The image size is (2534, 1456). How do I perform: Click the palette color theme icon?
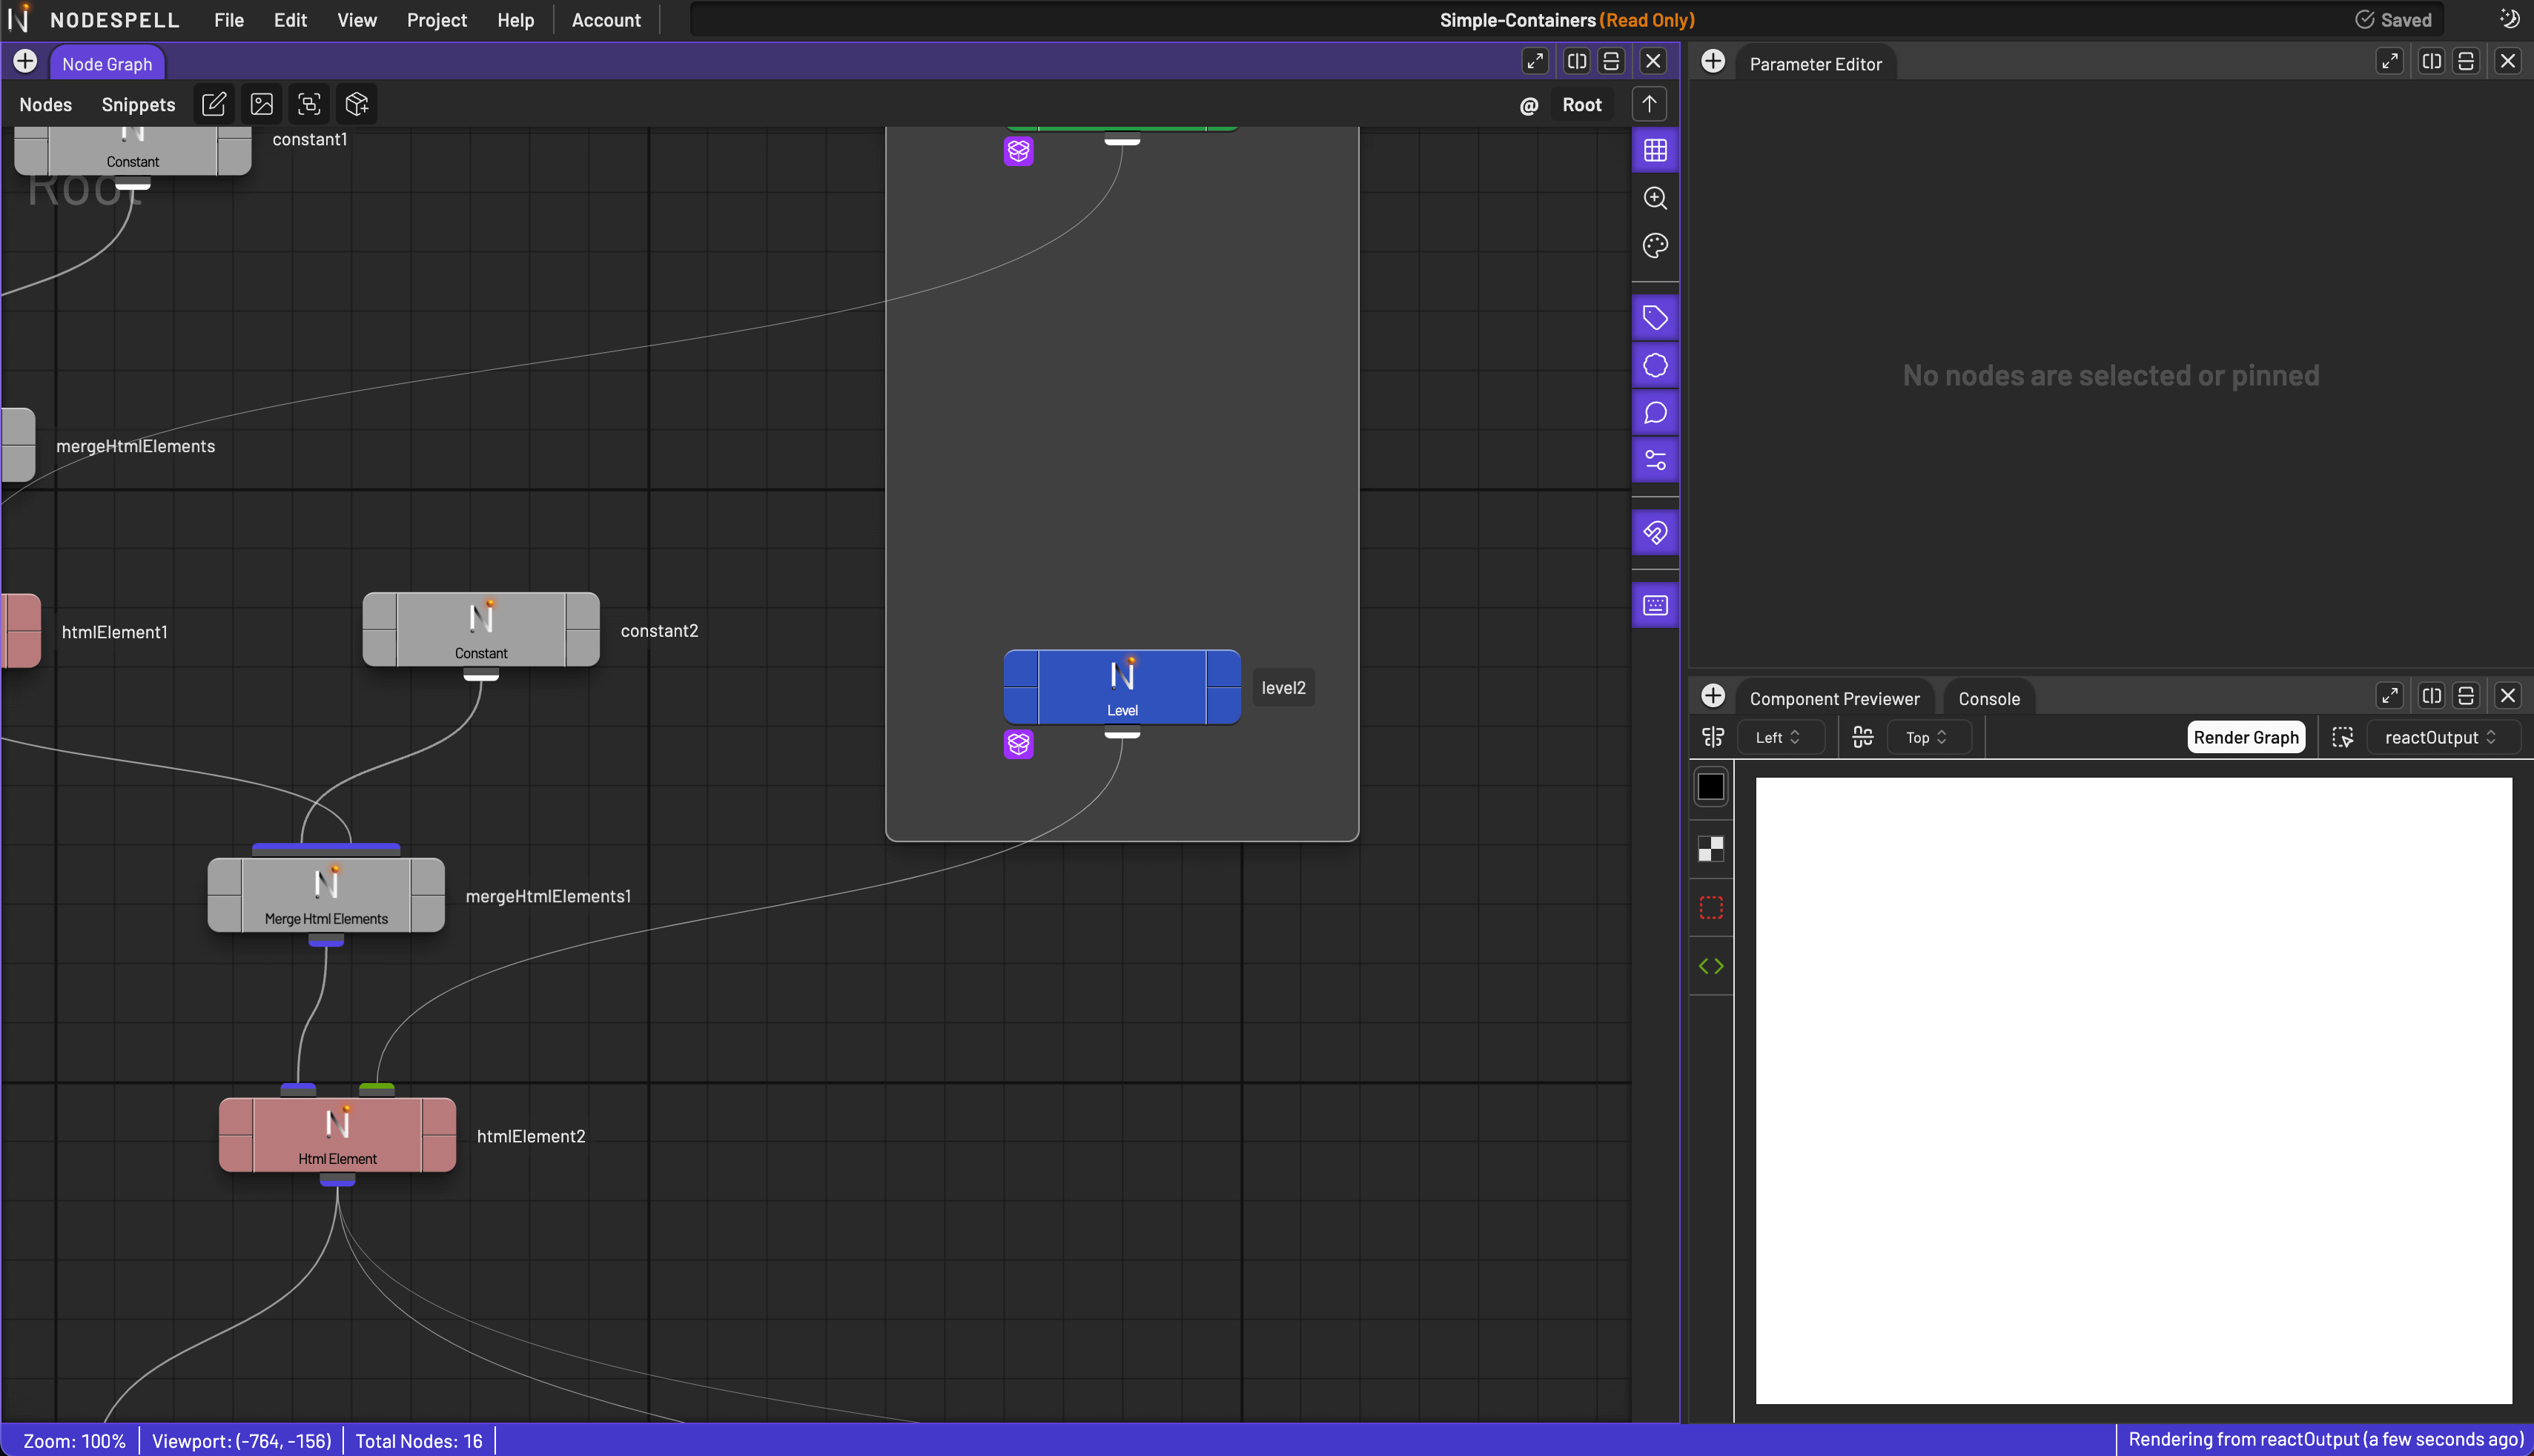(x=1655, y=245)
